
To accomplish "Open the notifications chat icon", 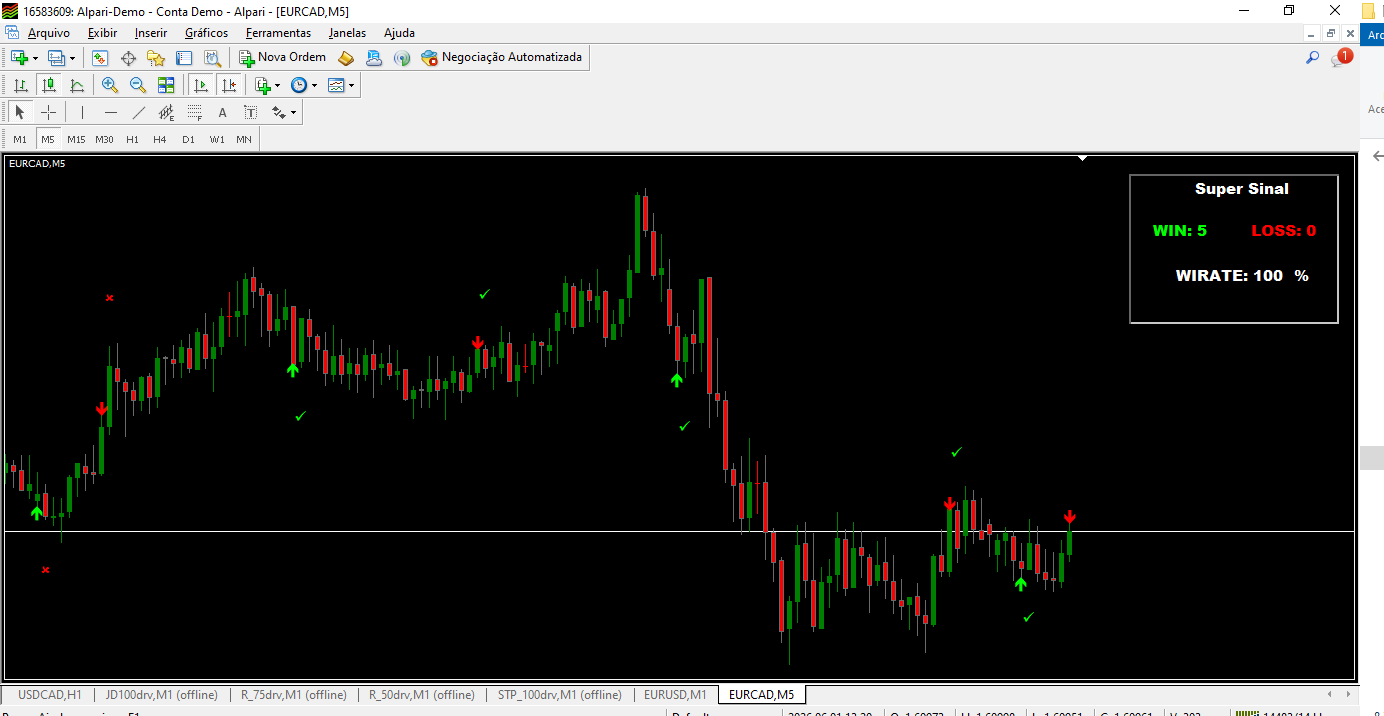I will click(1340, 58).
